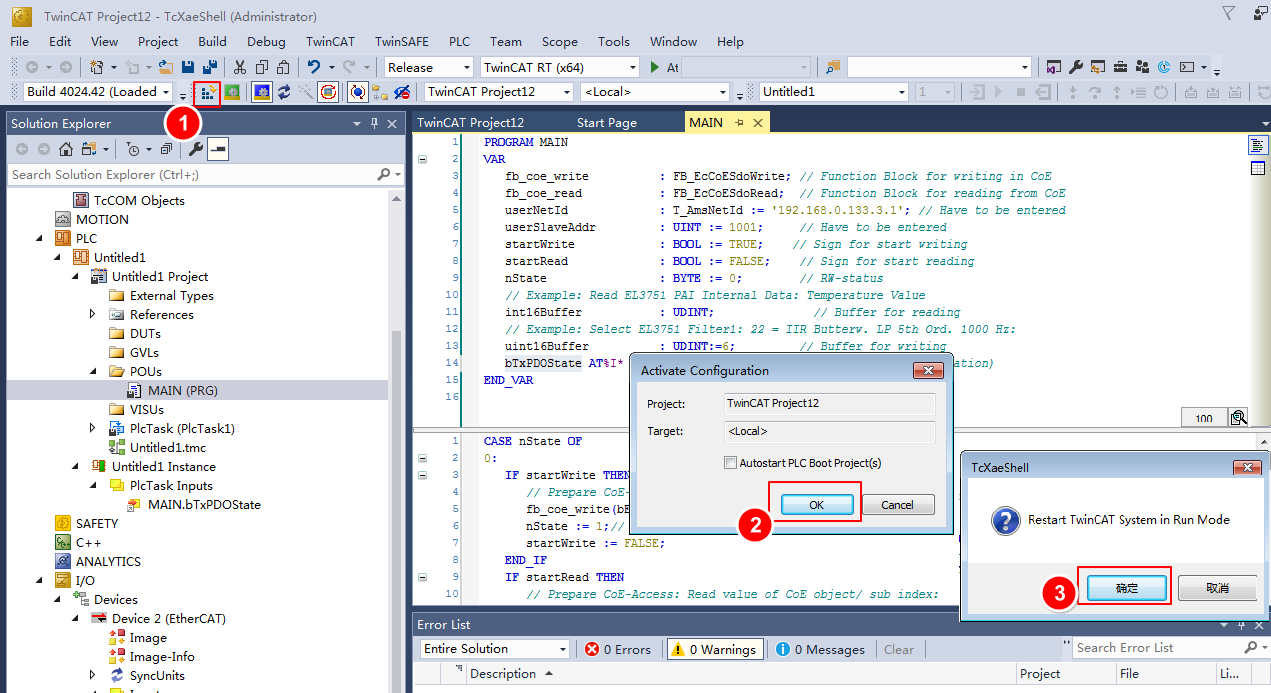Close the Activate Configuration dialog
Image resolution: width=1271 pixels, height=693 pixels.
point(929,370)
